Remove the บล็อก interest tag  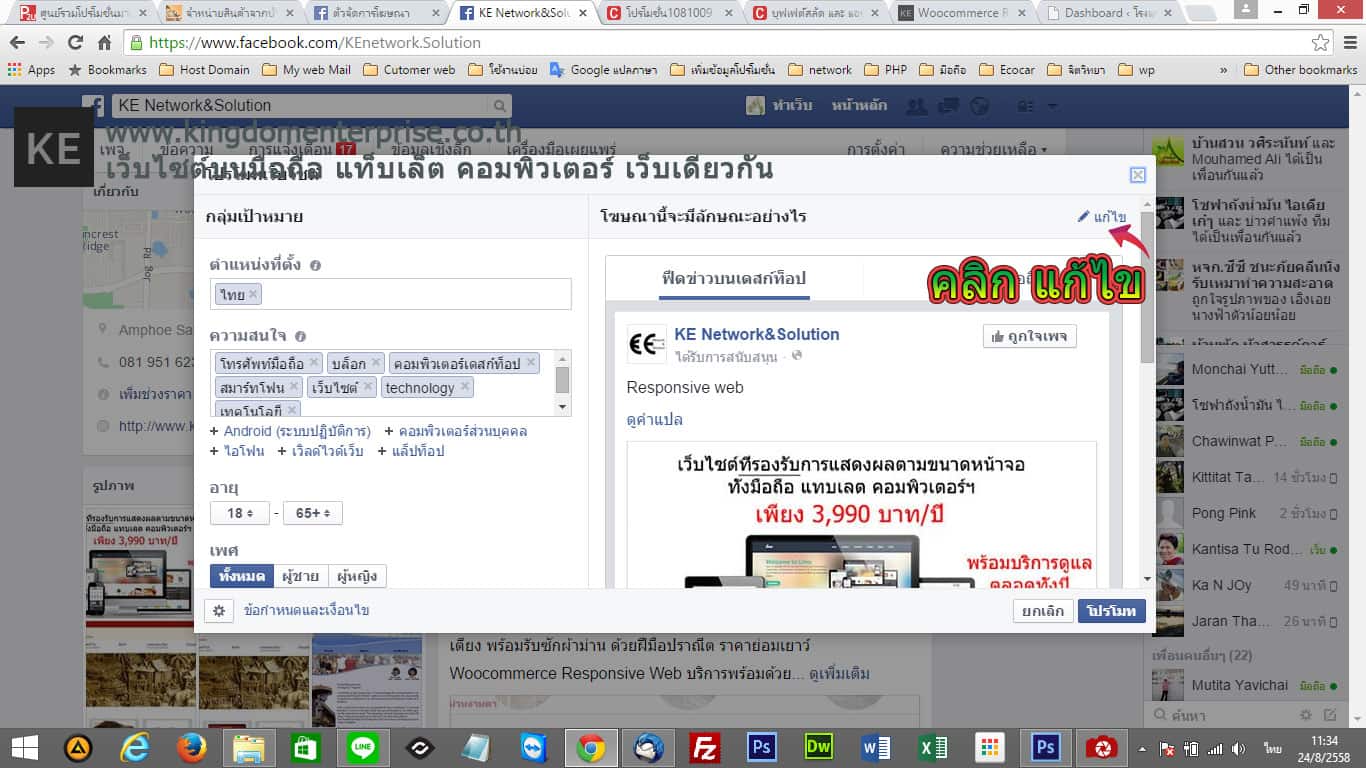376,362
